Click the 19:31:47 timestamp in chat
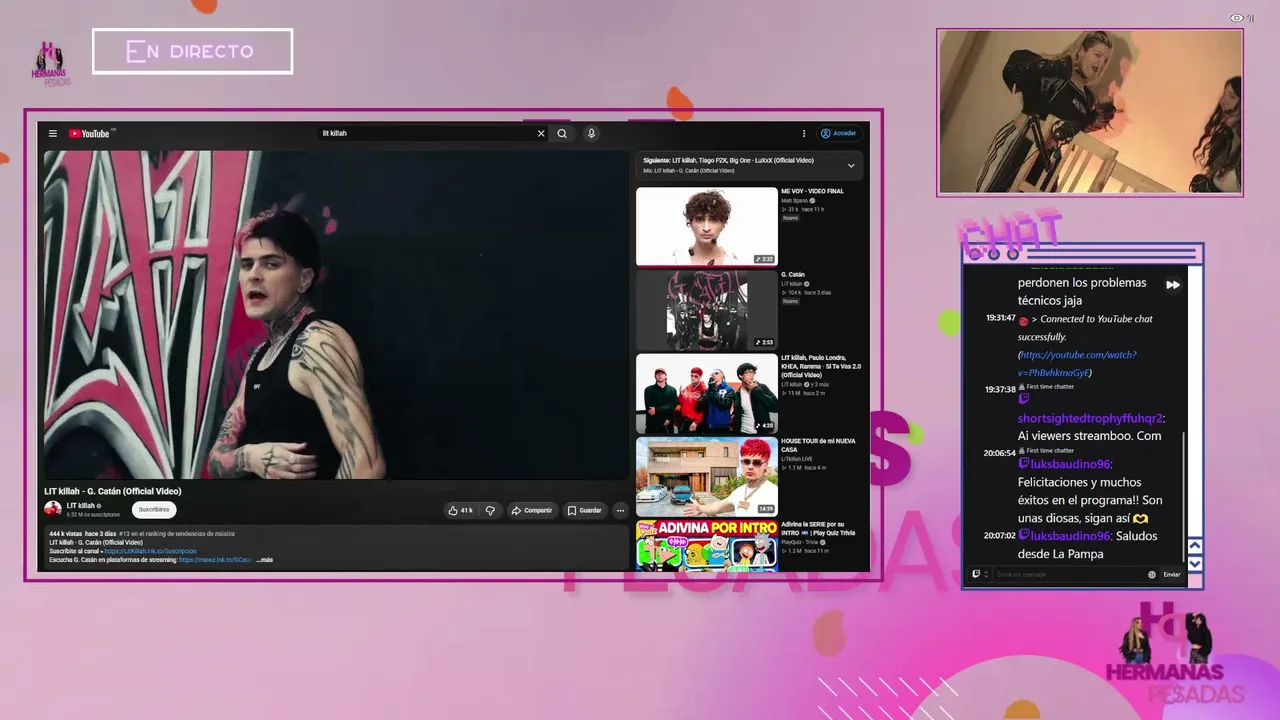1280x720 pixels. pos(1001,318)
